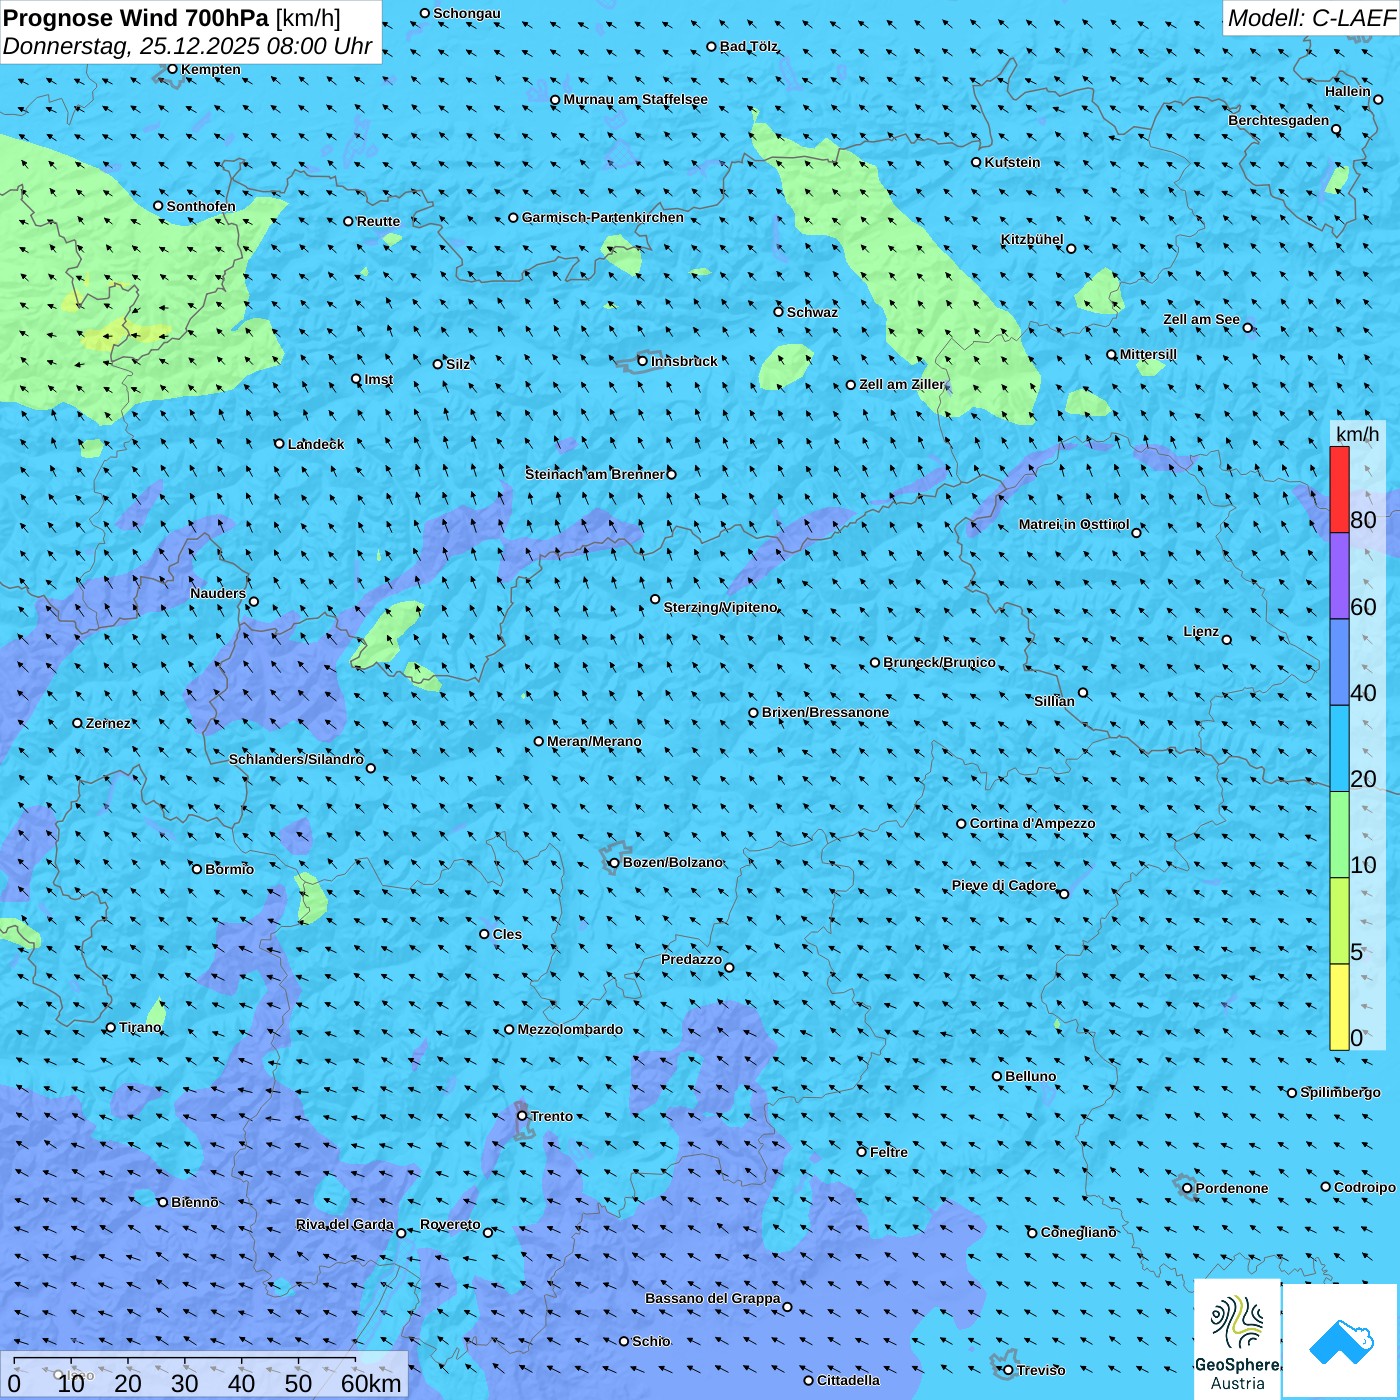Click the 'Zell am Ziller' label
Viewport: 1400px width, 1400px height.
902,384
